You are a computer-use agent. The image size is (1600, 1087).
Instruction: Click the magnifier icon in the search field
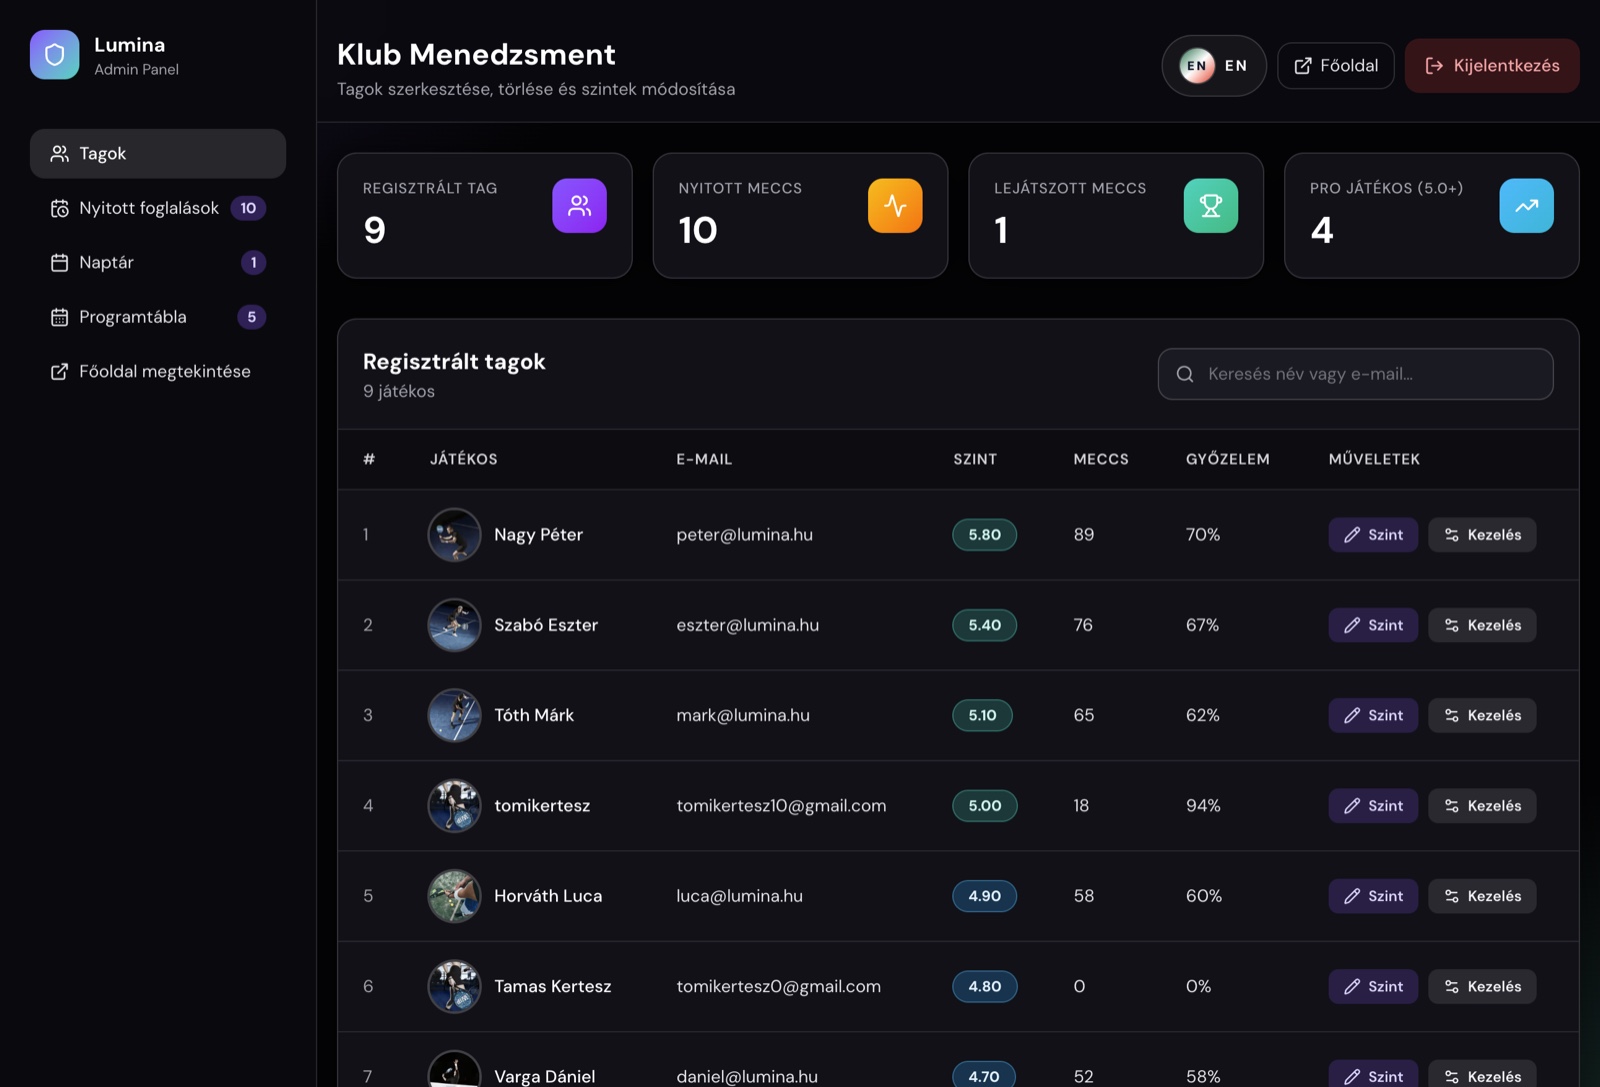click(1185, 374)
